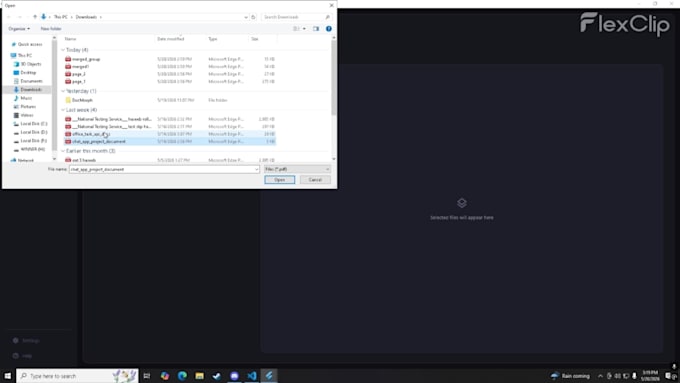Image resolution: width=680 pixels, height=383 pixels.
Task: Open the Organize dropdown menu
Action: pos(19,29)
